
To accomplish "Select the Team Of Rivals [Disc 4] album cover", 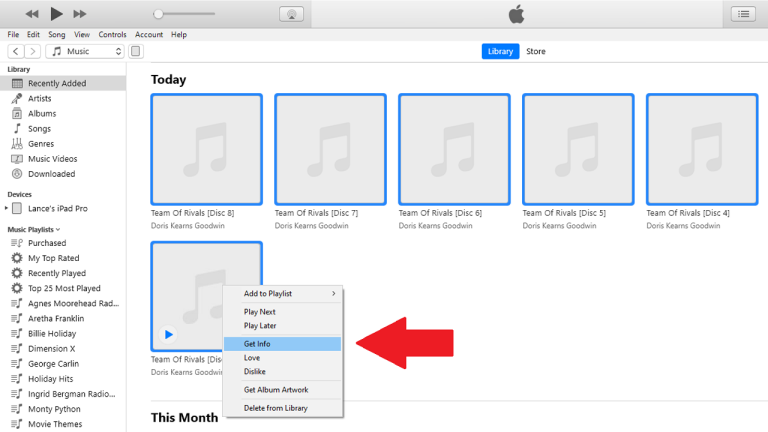I will tap(702, 149).
